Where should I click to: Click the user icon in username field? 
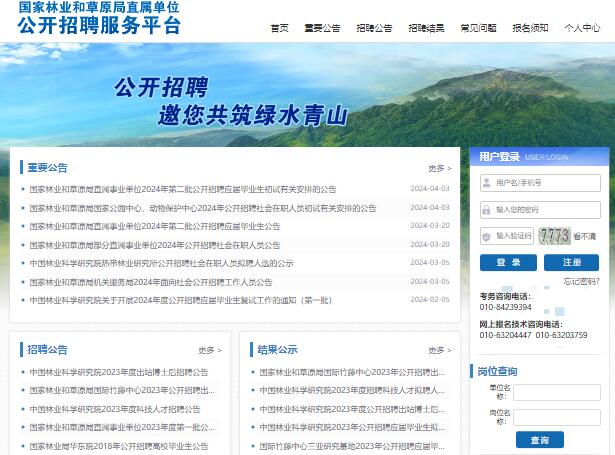487,183
